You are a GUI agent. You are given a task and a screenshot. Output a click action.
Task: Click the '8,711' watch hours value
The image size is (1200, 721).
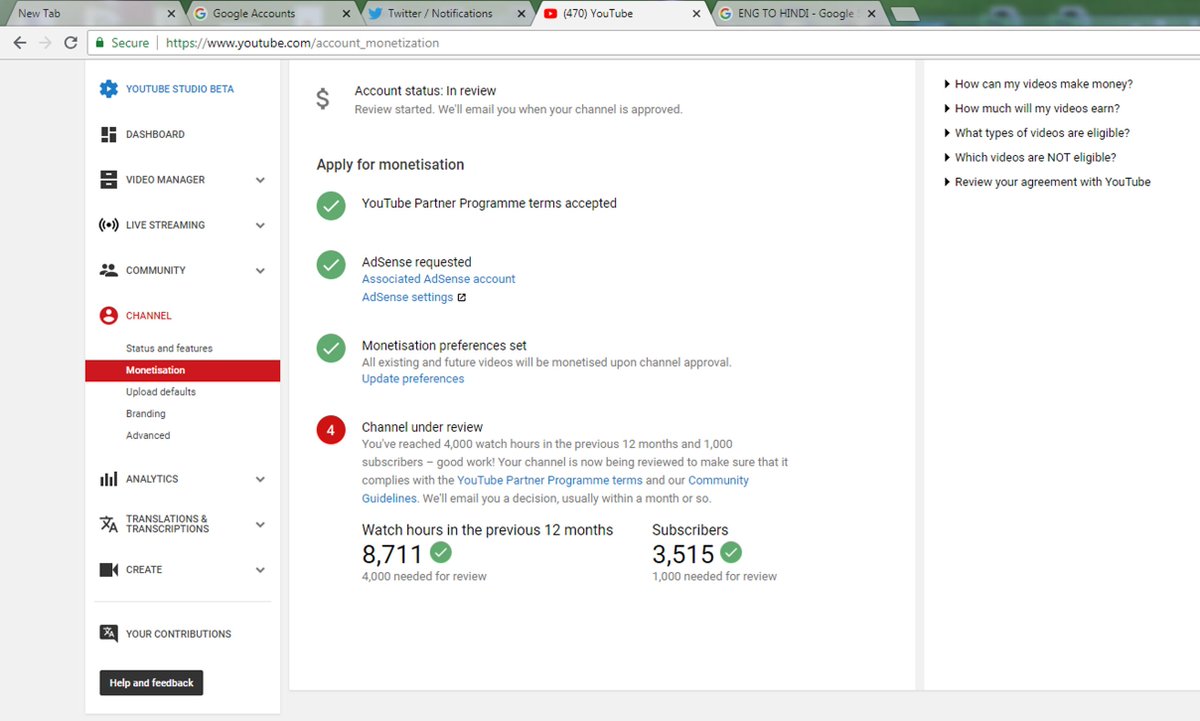(x=392, y=553)
